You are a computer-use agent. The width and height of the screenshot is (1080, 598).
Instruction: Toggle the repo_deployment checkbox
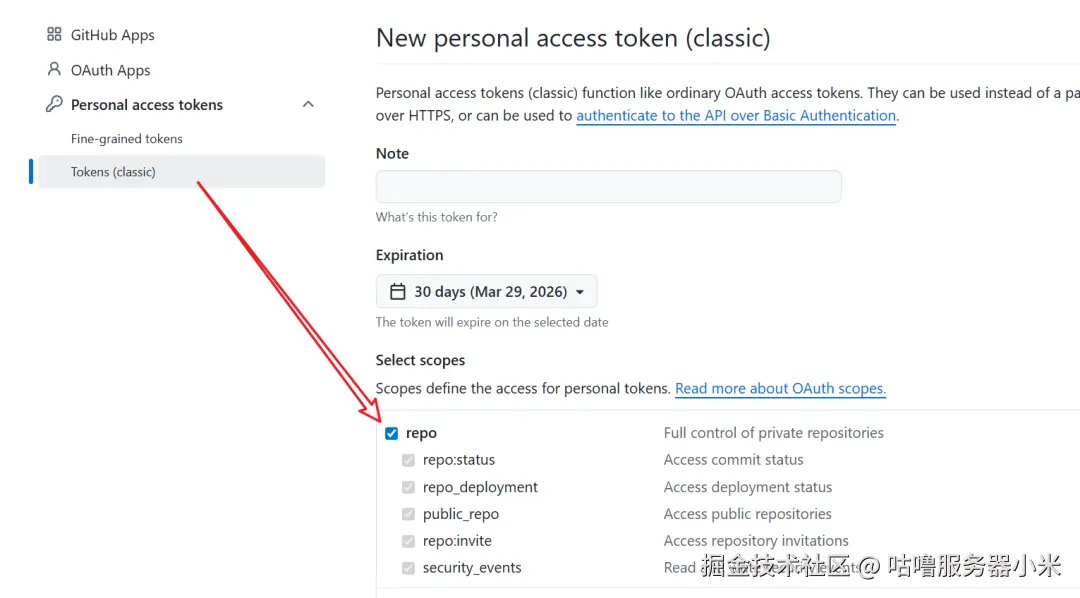point(408,487)
